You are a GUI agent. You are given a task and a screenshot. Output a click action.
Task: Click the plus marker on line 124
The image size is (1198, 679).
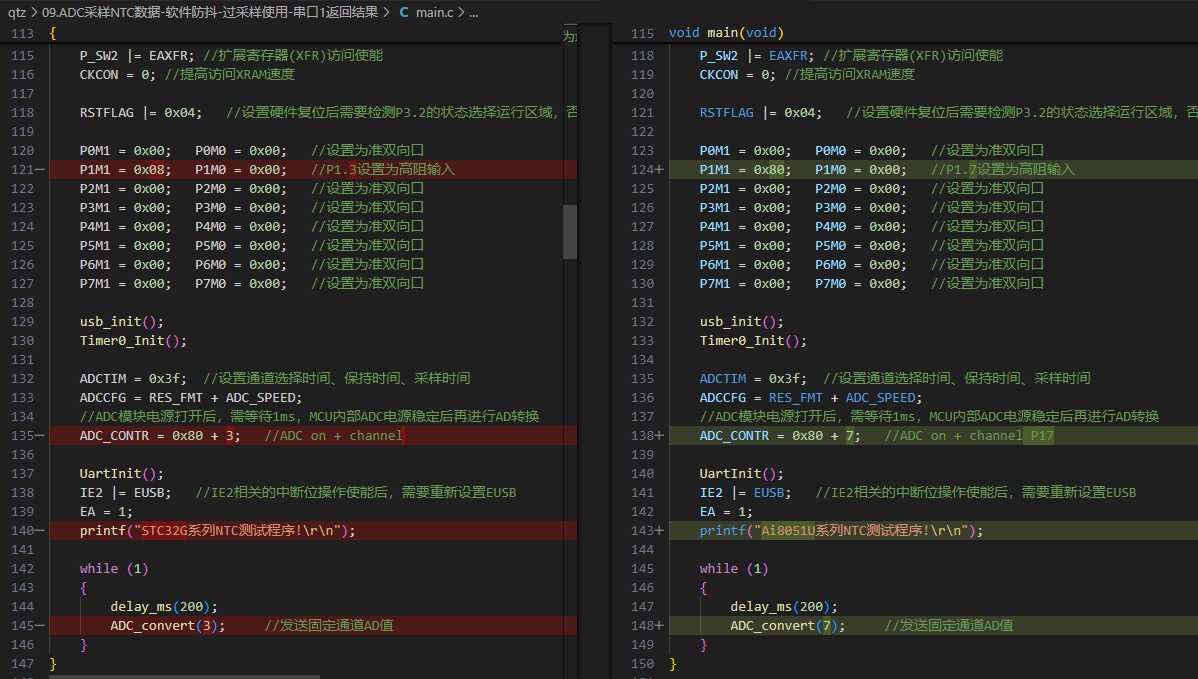[x=659, y=170]
